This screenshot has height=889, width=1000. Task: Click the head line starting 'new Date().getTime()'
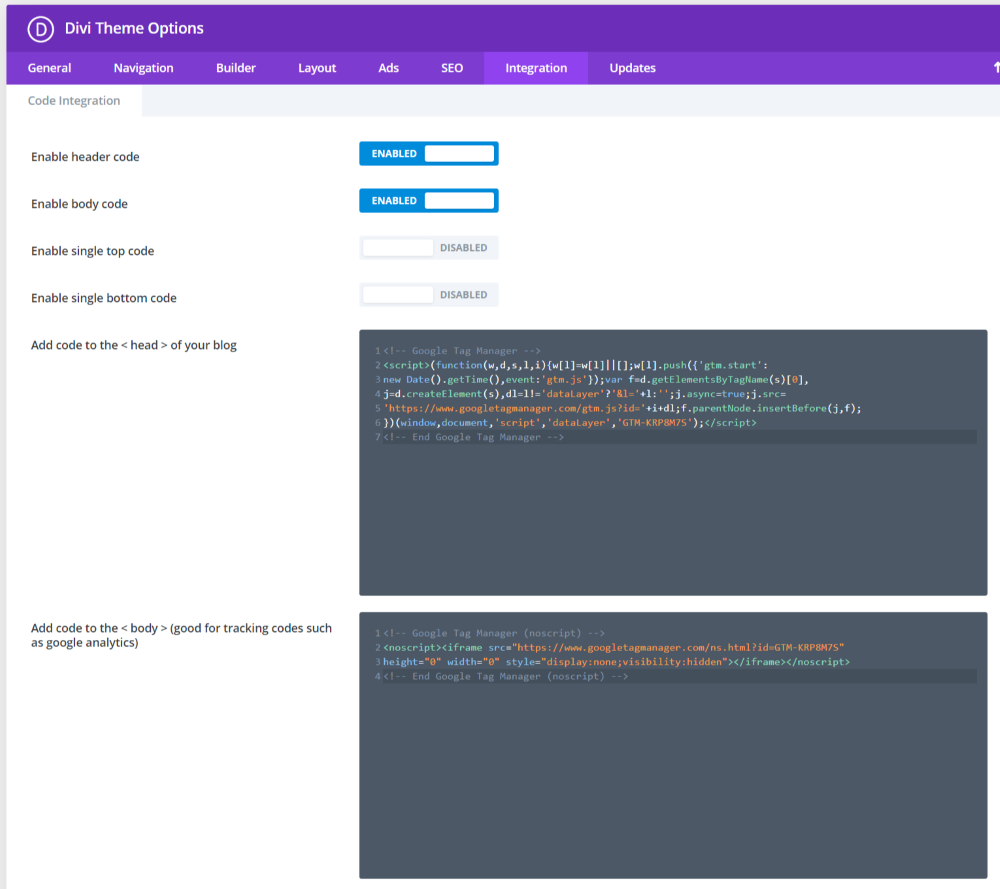pyautogui.click(x=596, y=380)
